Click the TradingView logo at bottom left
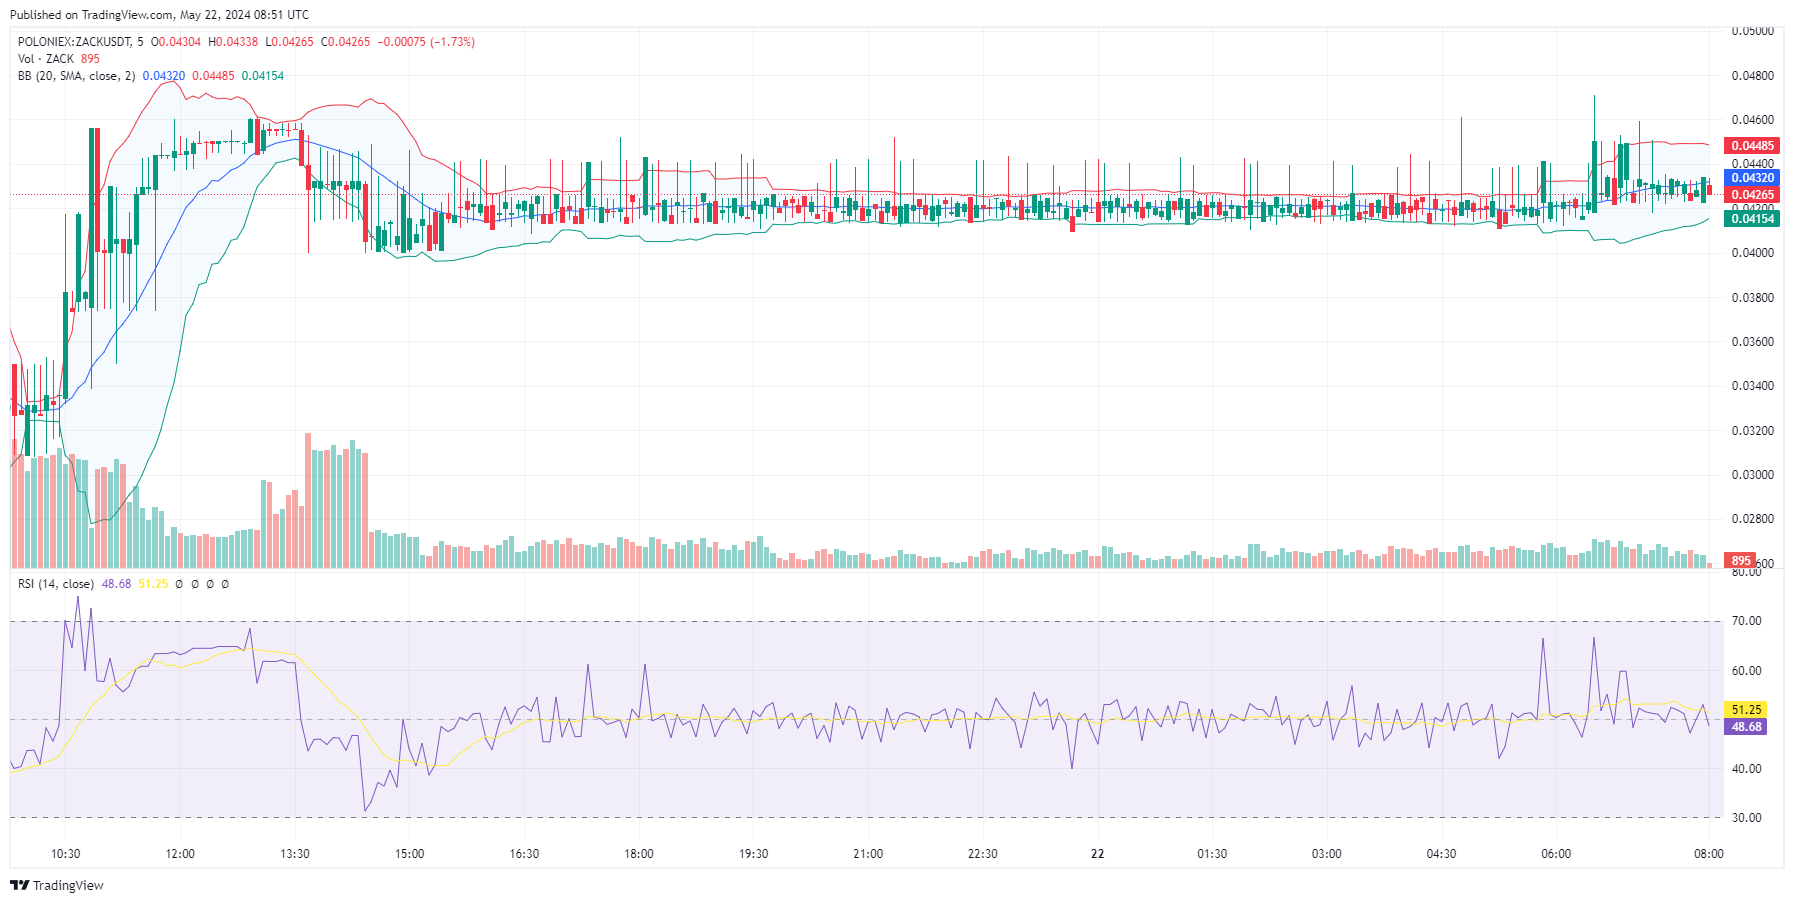 pyautogui.click(x=57, y=885)
